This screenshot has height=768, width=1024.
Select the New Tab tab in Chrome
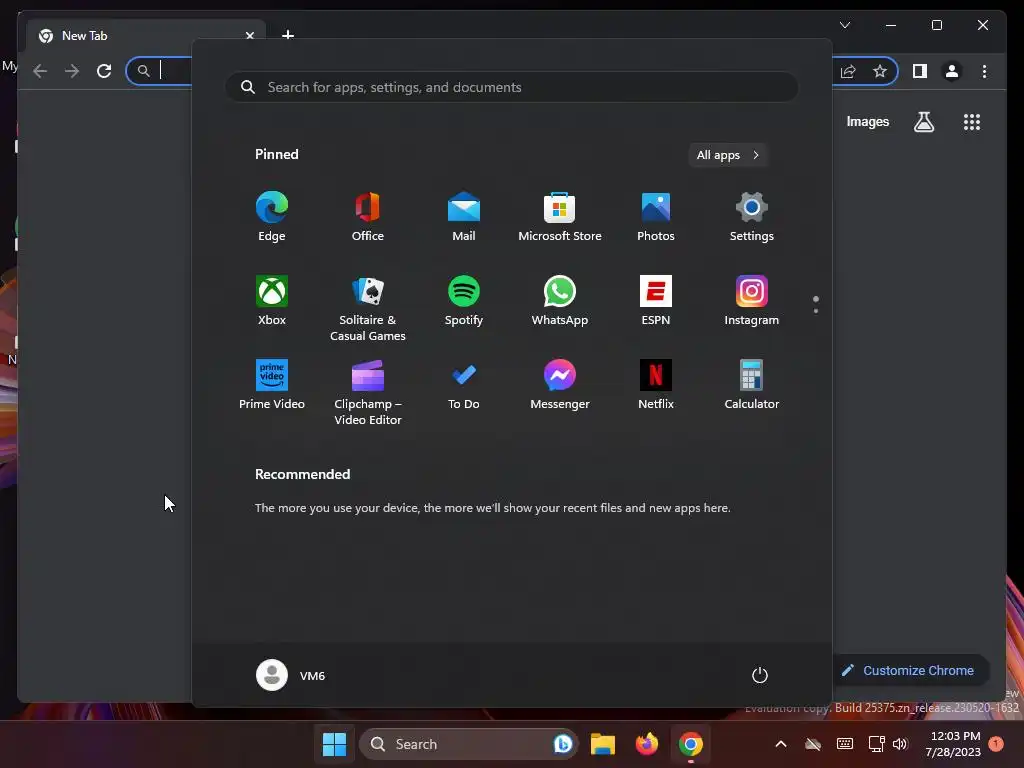(x=144, y=36)
